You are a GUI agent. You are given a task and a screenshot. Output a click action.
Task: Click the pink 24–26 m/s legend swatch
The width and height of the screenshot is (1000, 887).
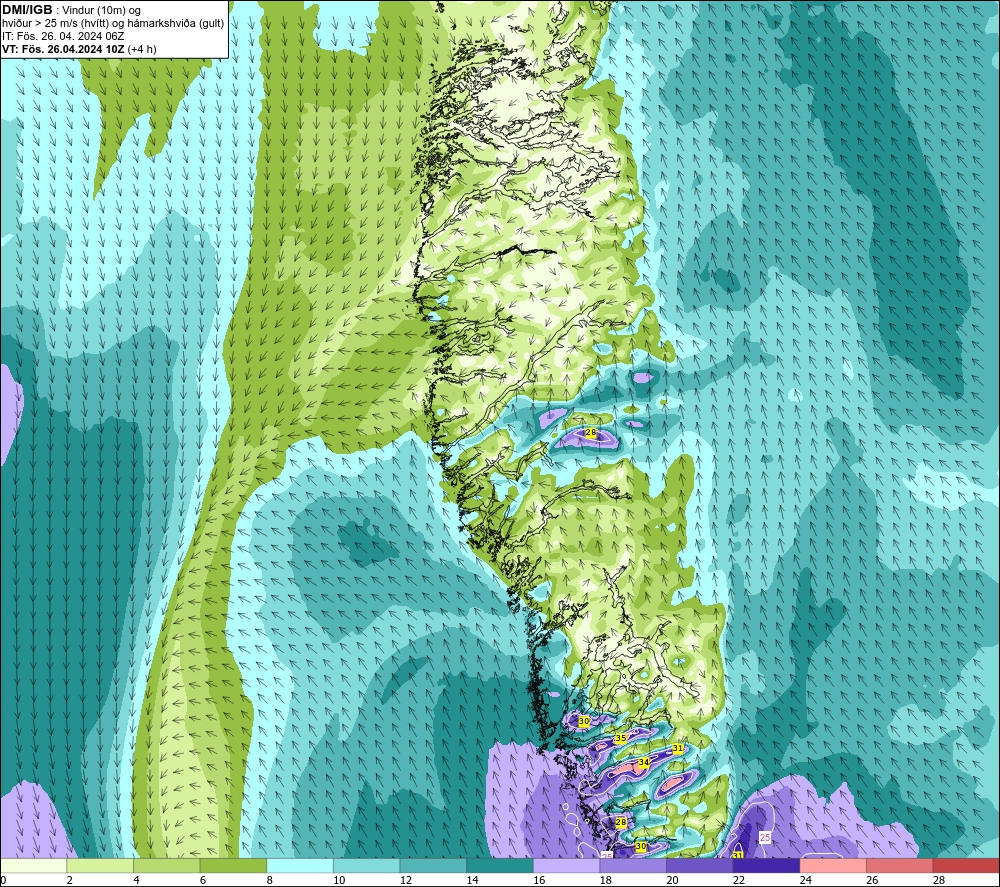(833, 865)
